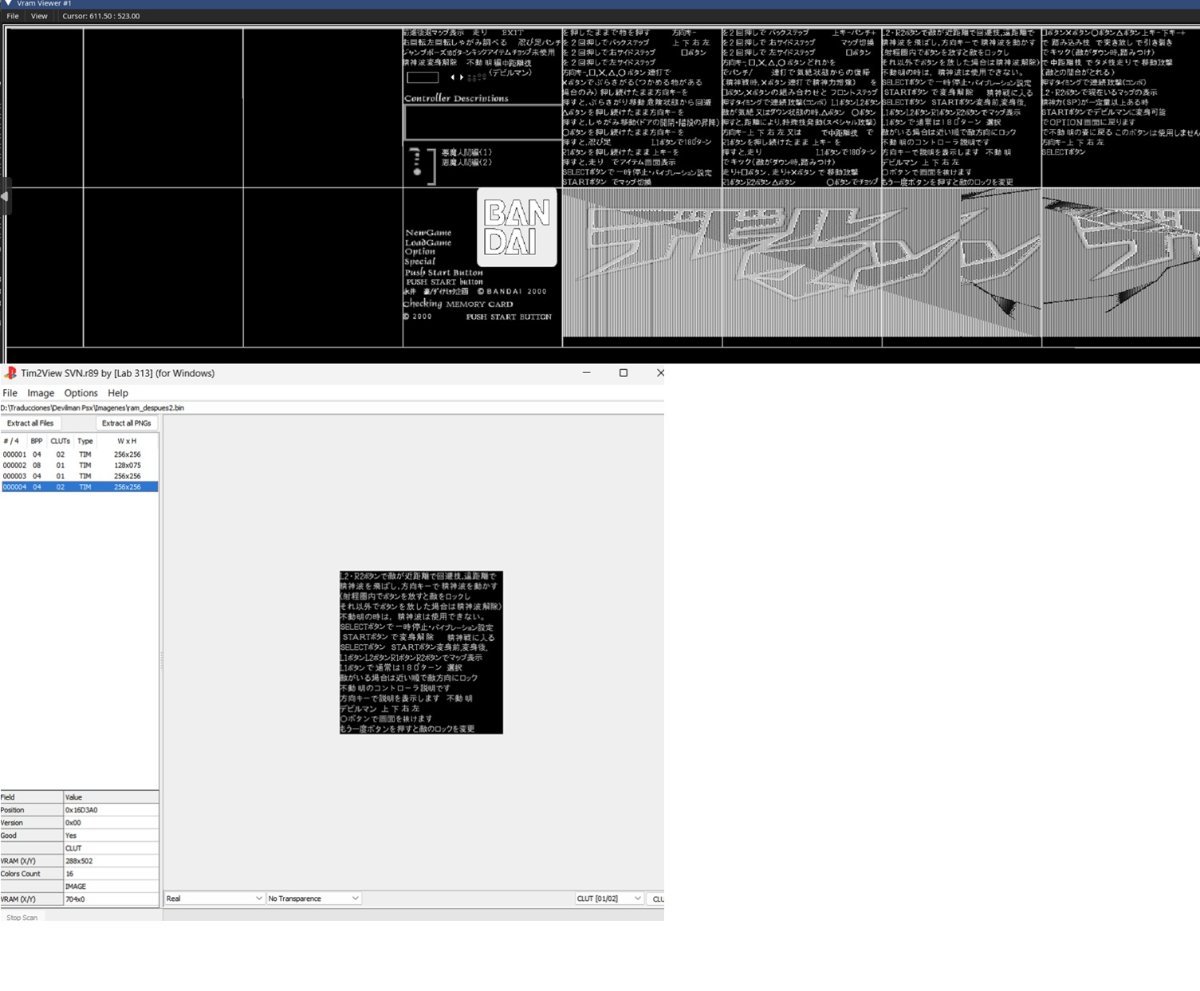Open the Help menu in Tim2View
Image resolution: width=1200 pixels, height=991 pixels.
(x=117, y=393)
